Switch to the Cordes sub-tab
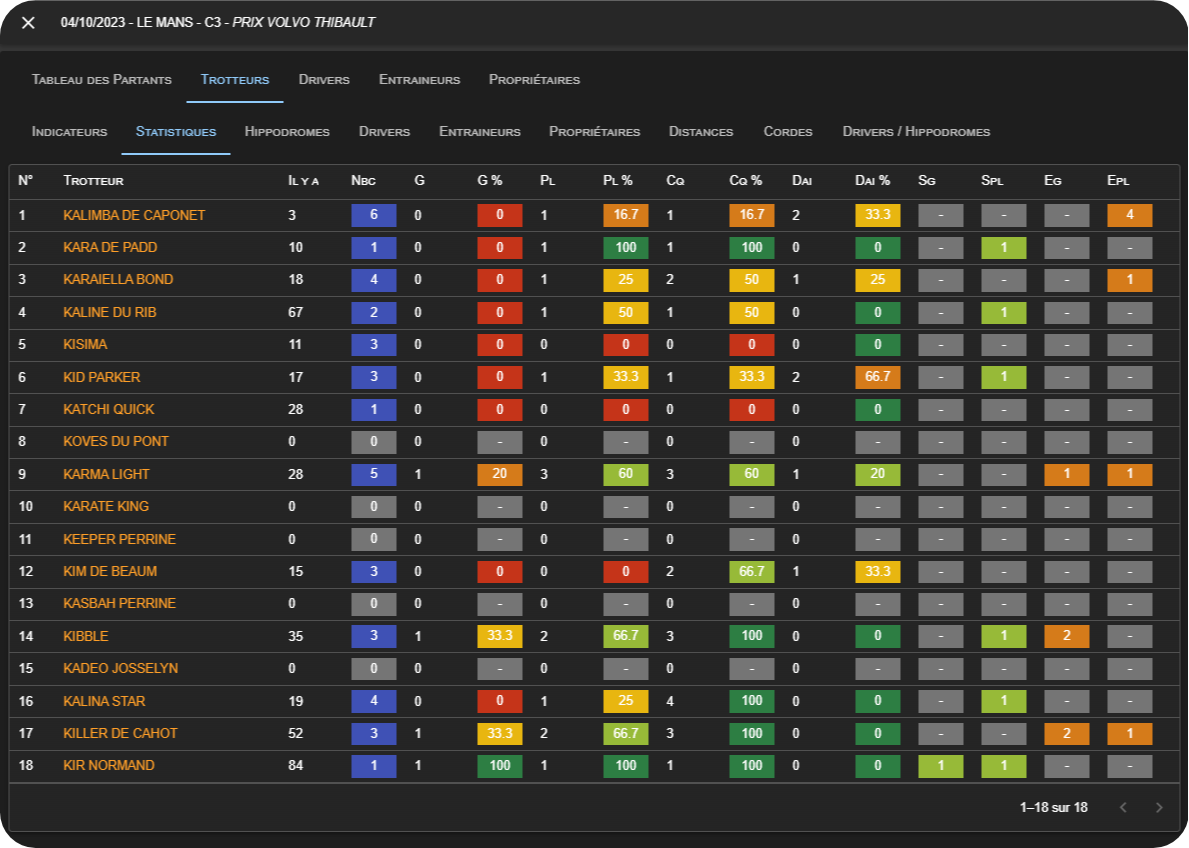Screen dimensions: 1189x848 click(x=788, y=132)
